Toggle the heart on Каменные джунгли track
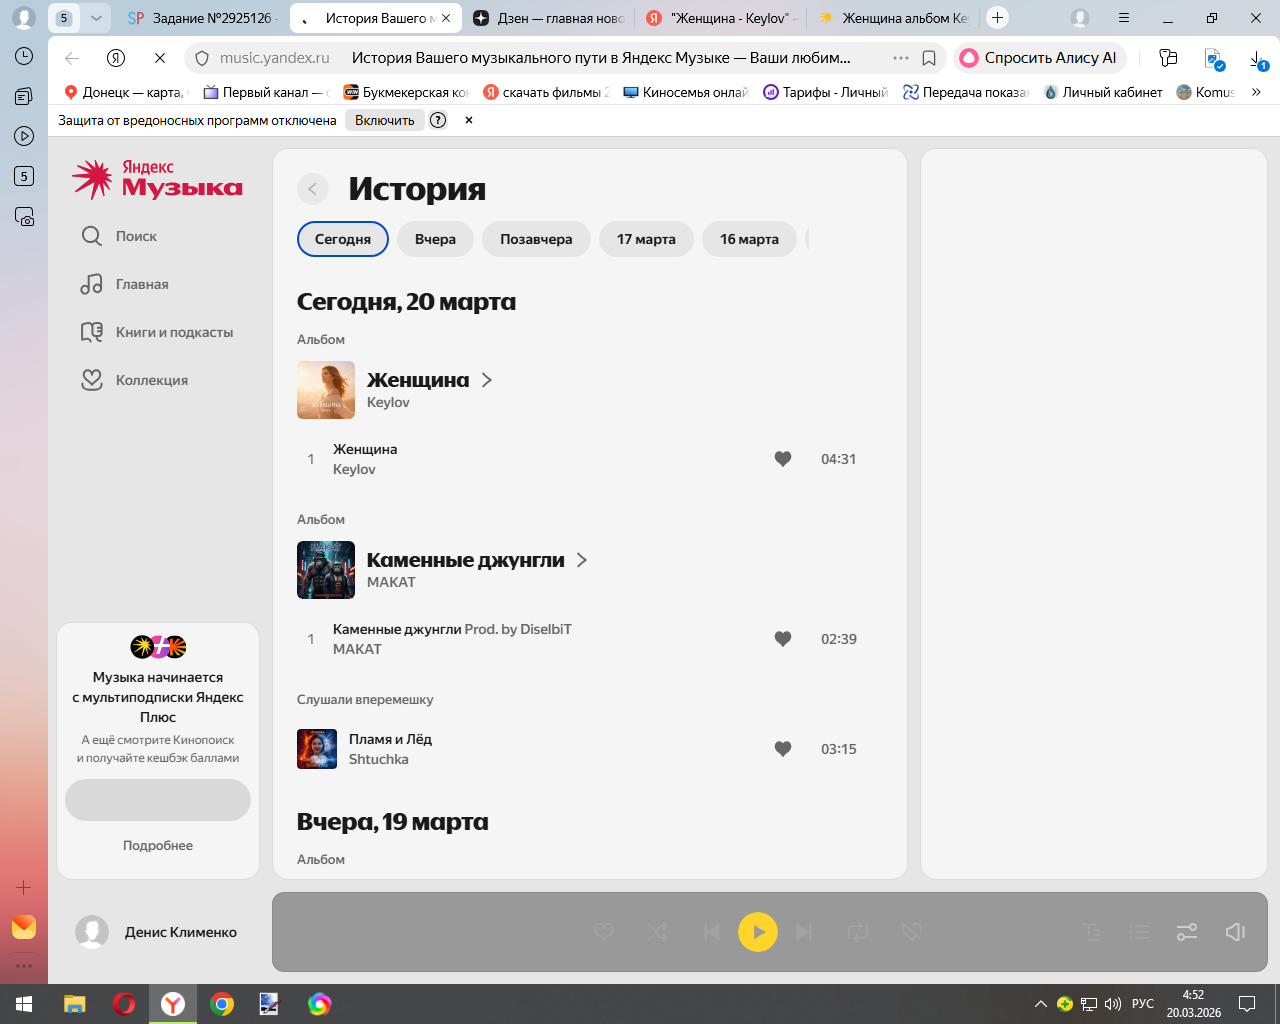1280x1024 pixels. click(x=783, y=639)
